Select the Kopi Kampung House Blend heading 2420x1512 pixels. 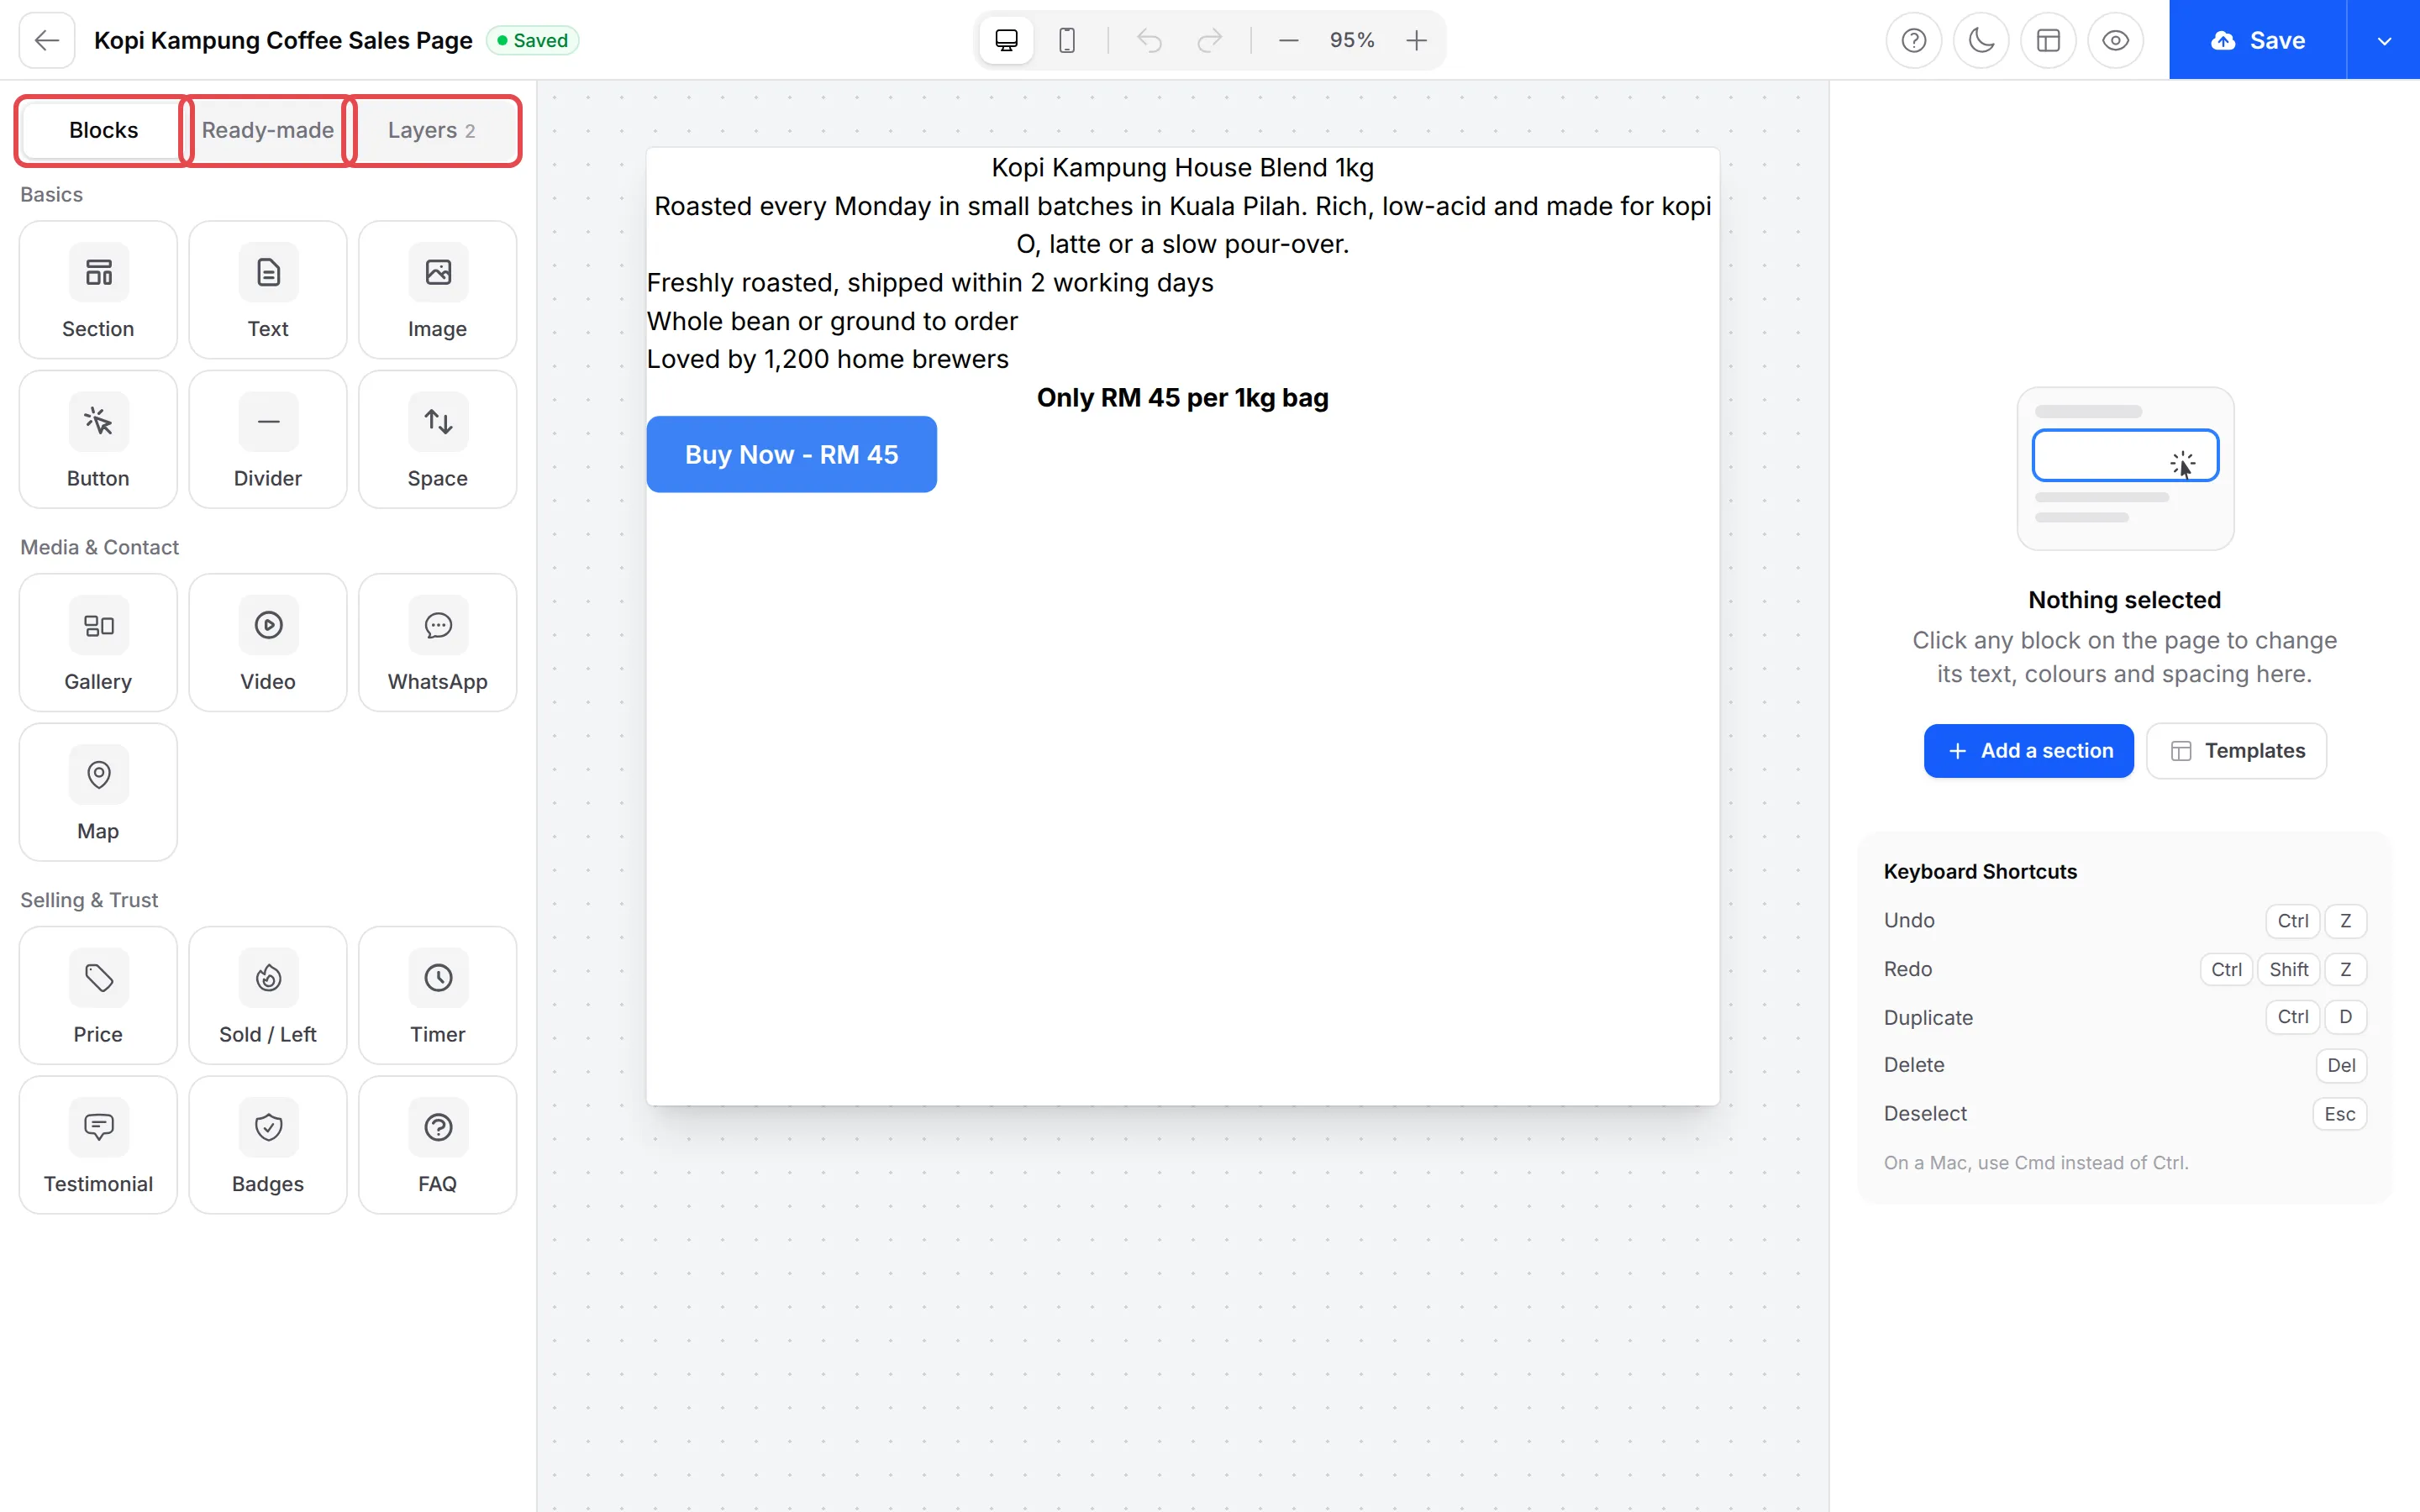pos(1183,167)
